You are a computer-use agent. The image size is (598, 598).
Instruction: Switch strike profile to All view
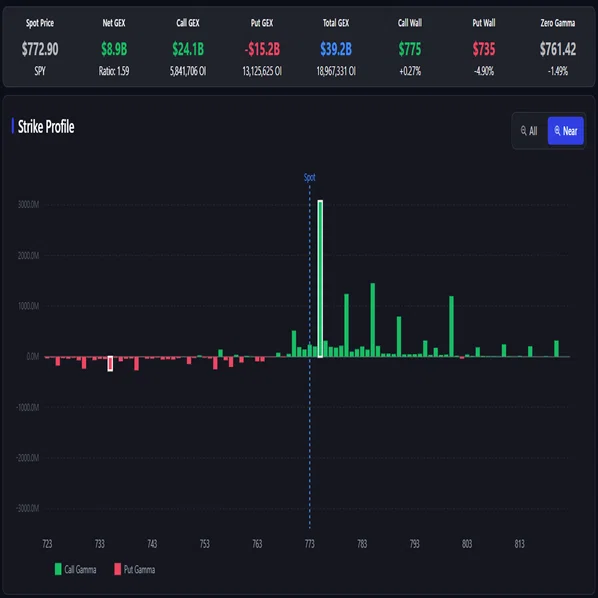coord(529,131)
